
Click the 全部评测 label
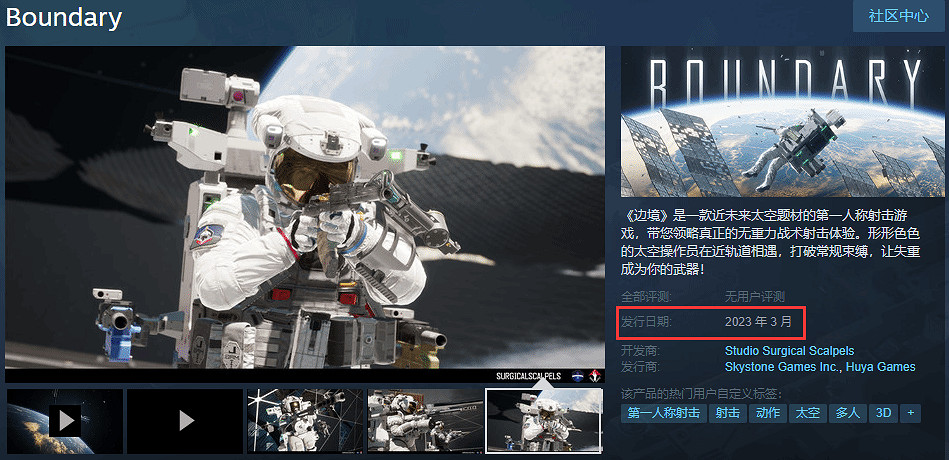646,297
